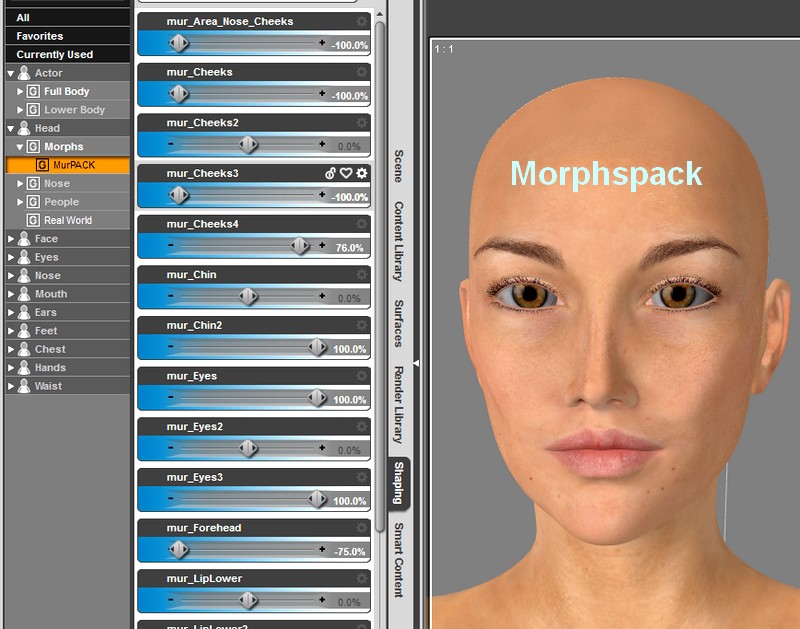
Task: Click minus button on mur_Chin2 slider
Action: tap(170, 346)
